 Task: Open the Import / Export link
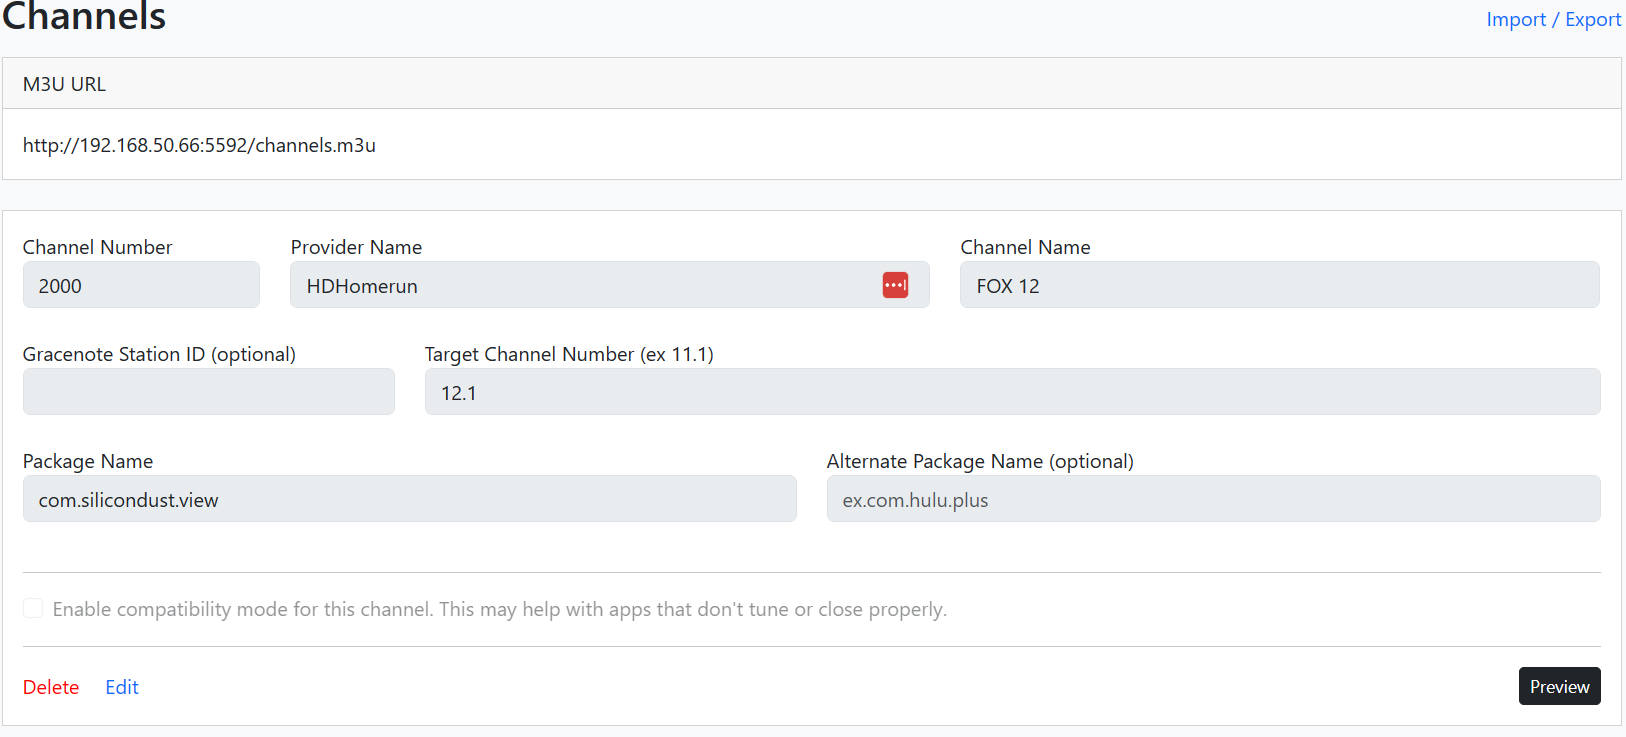click(1553, 20)
